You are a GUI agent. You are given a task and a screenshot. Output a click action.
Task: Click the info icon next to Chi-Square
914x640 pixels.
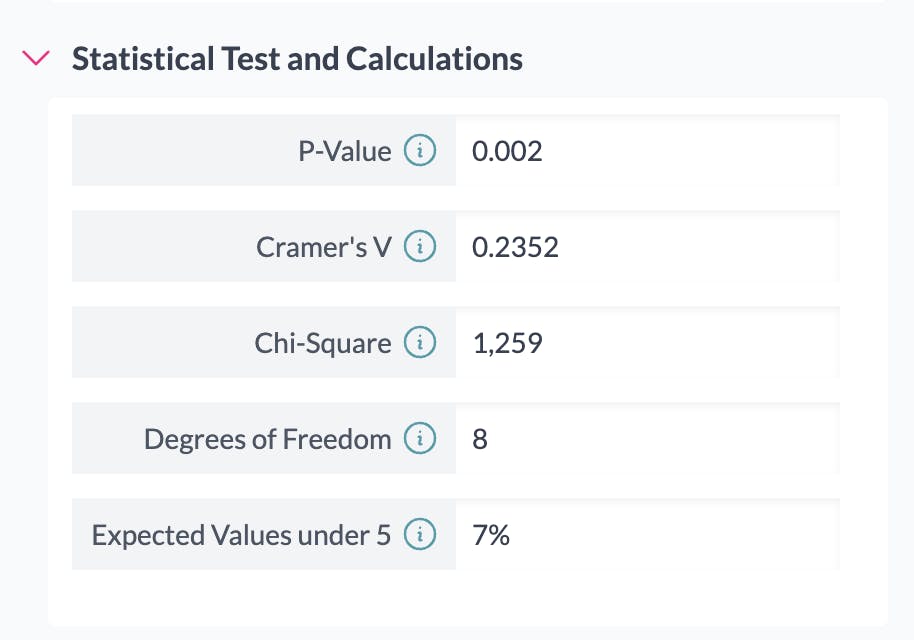[420, 344]
